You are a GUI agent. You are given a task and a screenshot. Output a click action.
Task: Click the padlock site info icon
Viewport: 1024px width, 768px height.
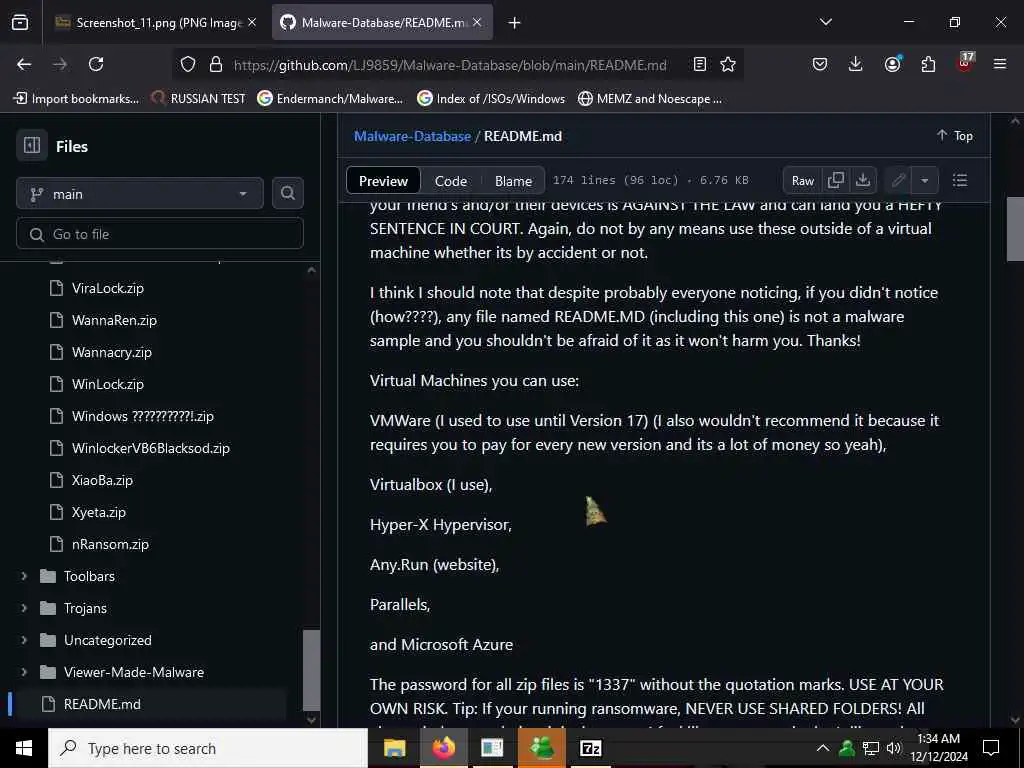216,64
